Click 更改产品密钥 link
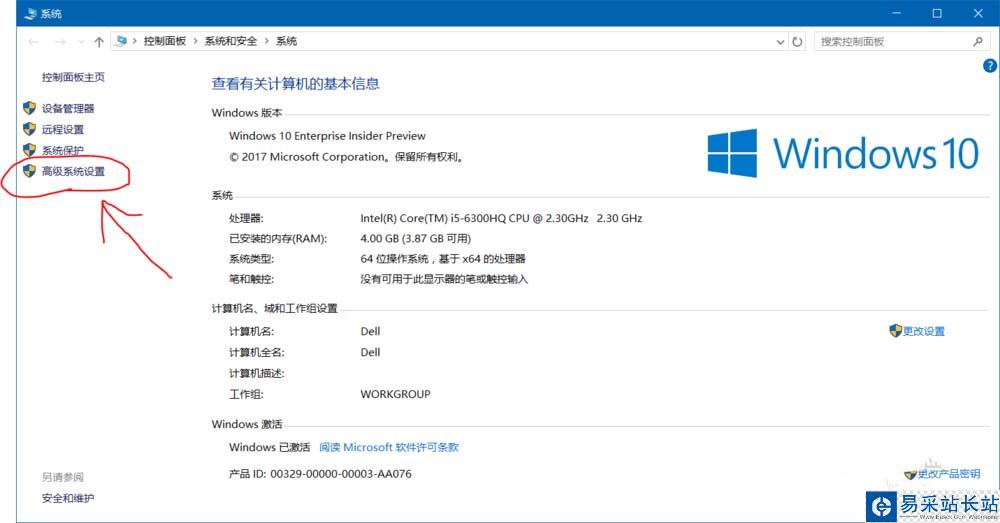 coord(949,474)
